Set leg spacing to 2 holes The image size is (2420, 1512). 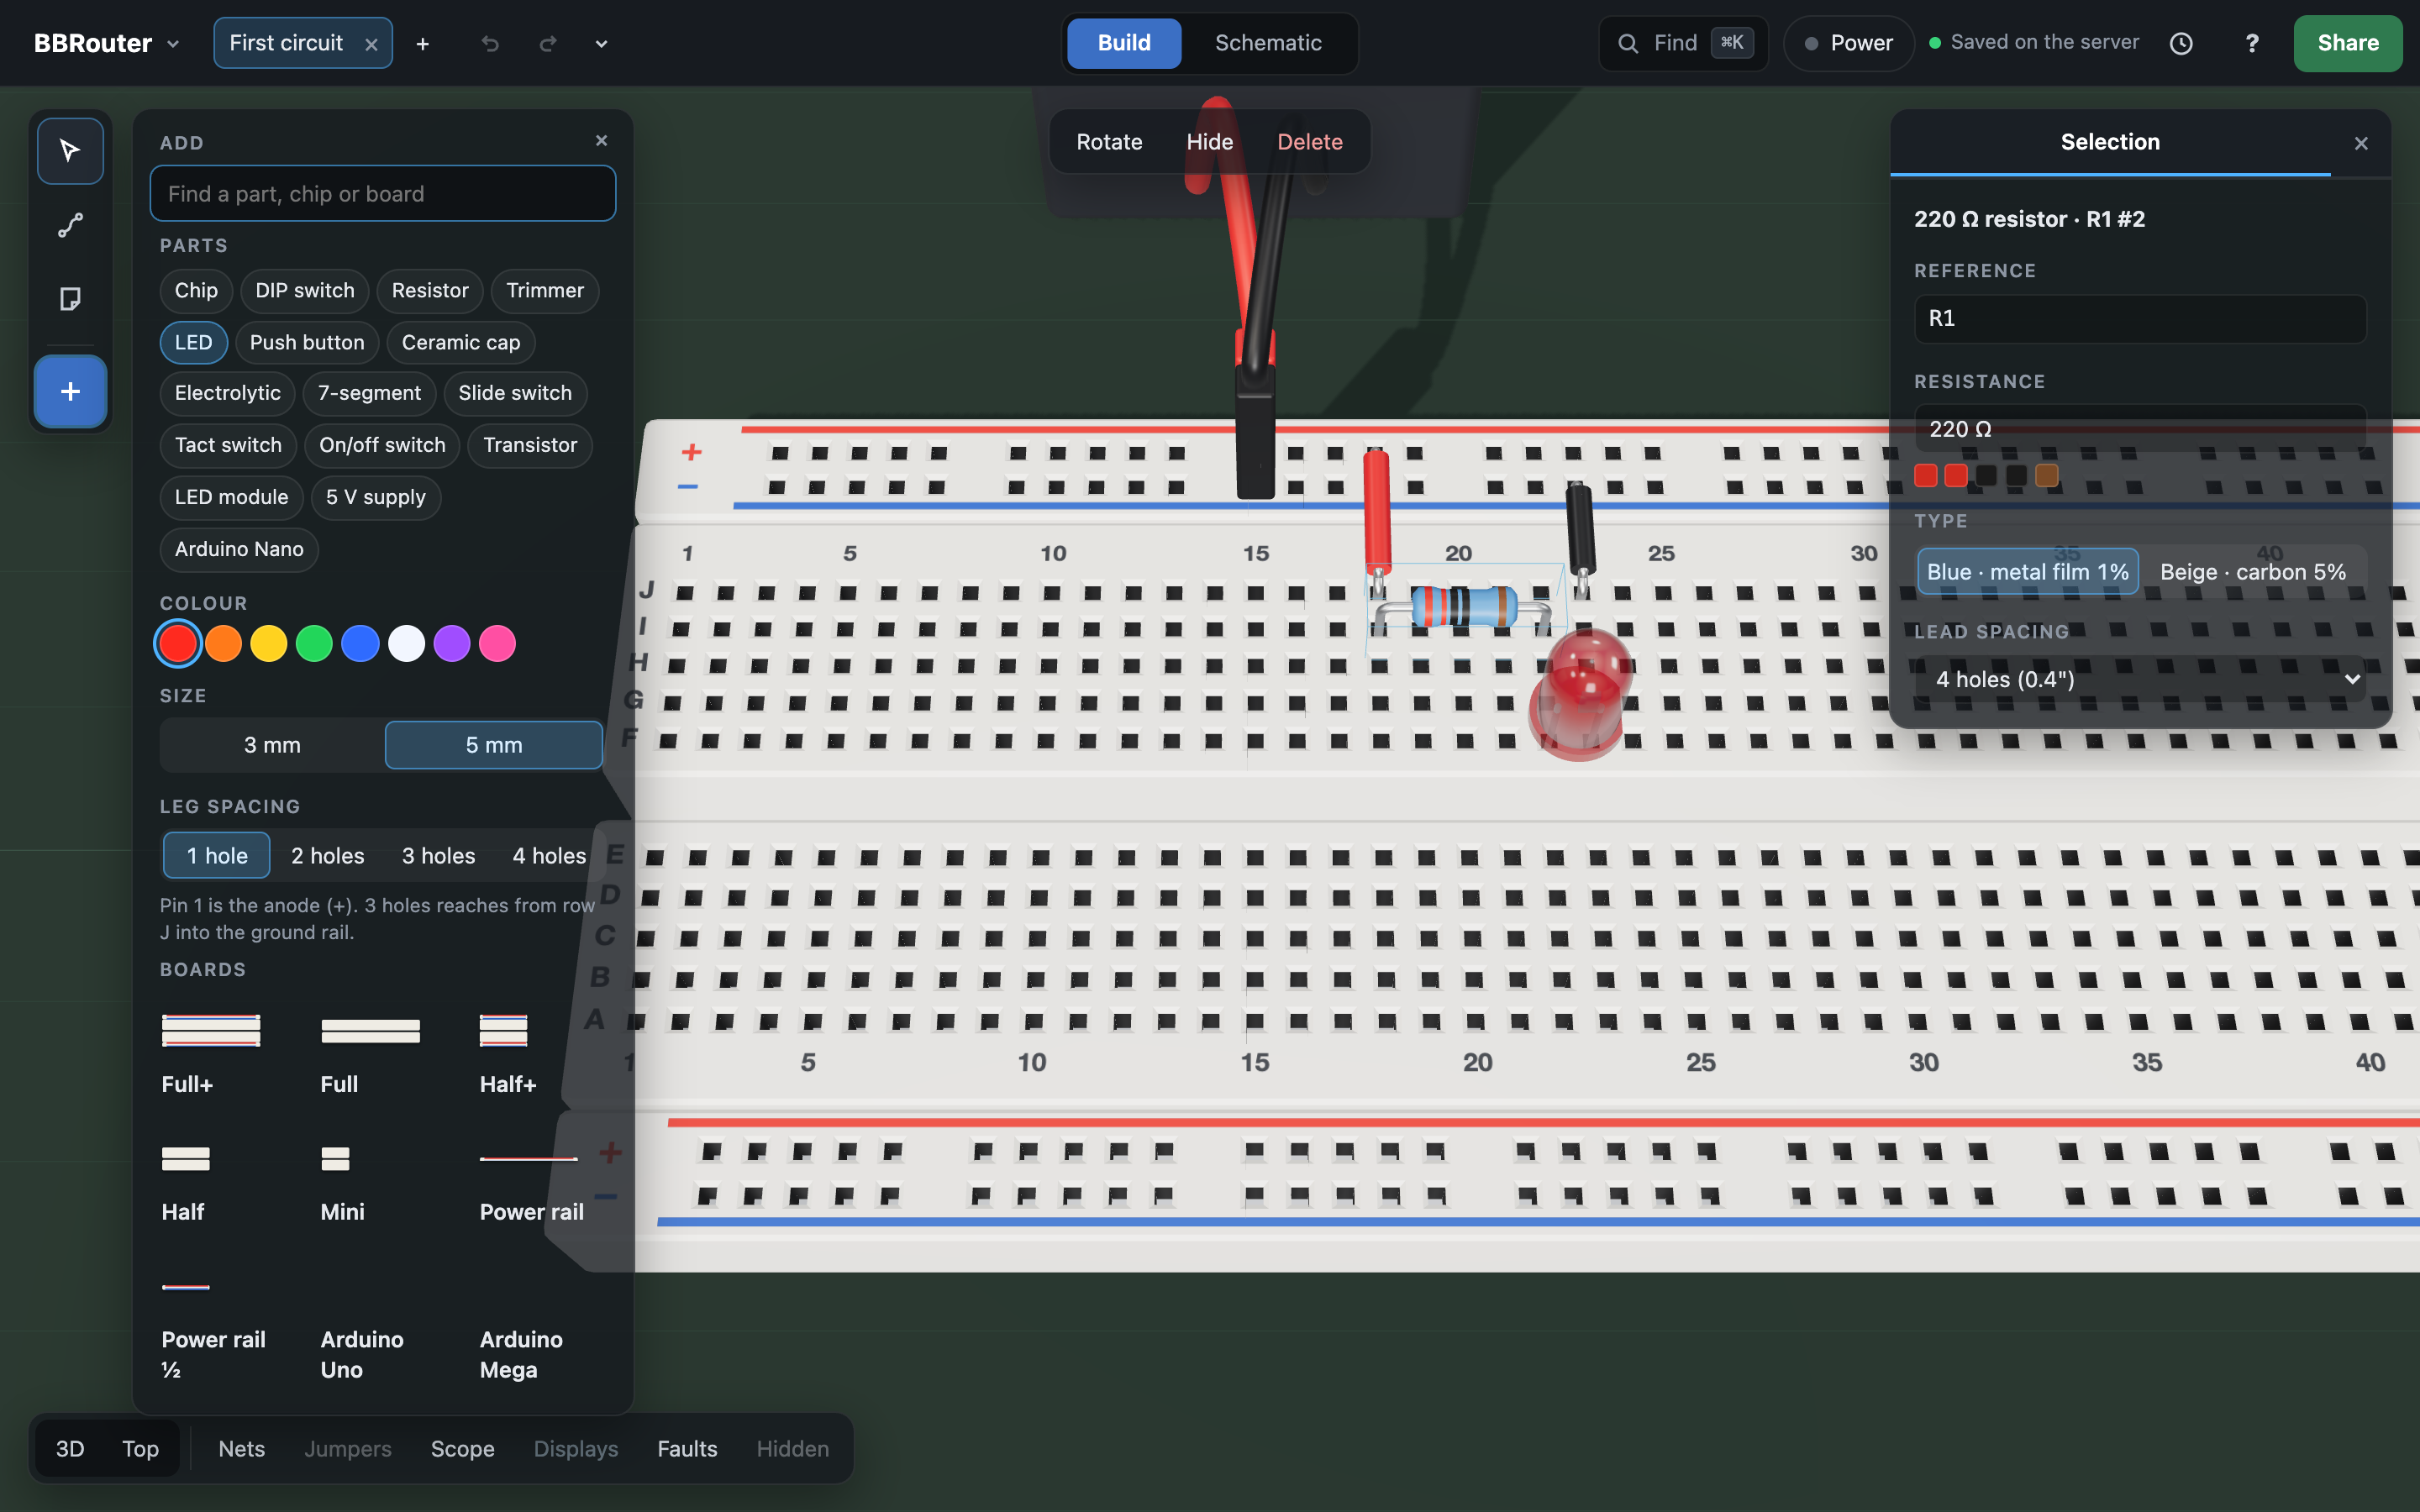point(328,856)
